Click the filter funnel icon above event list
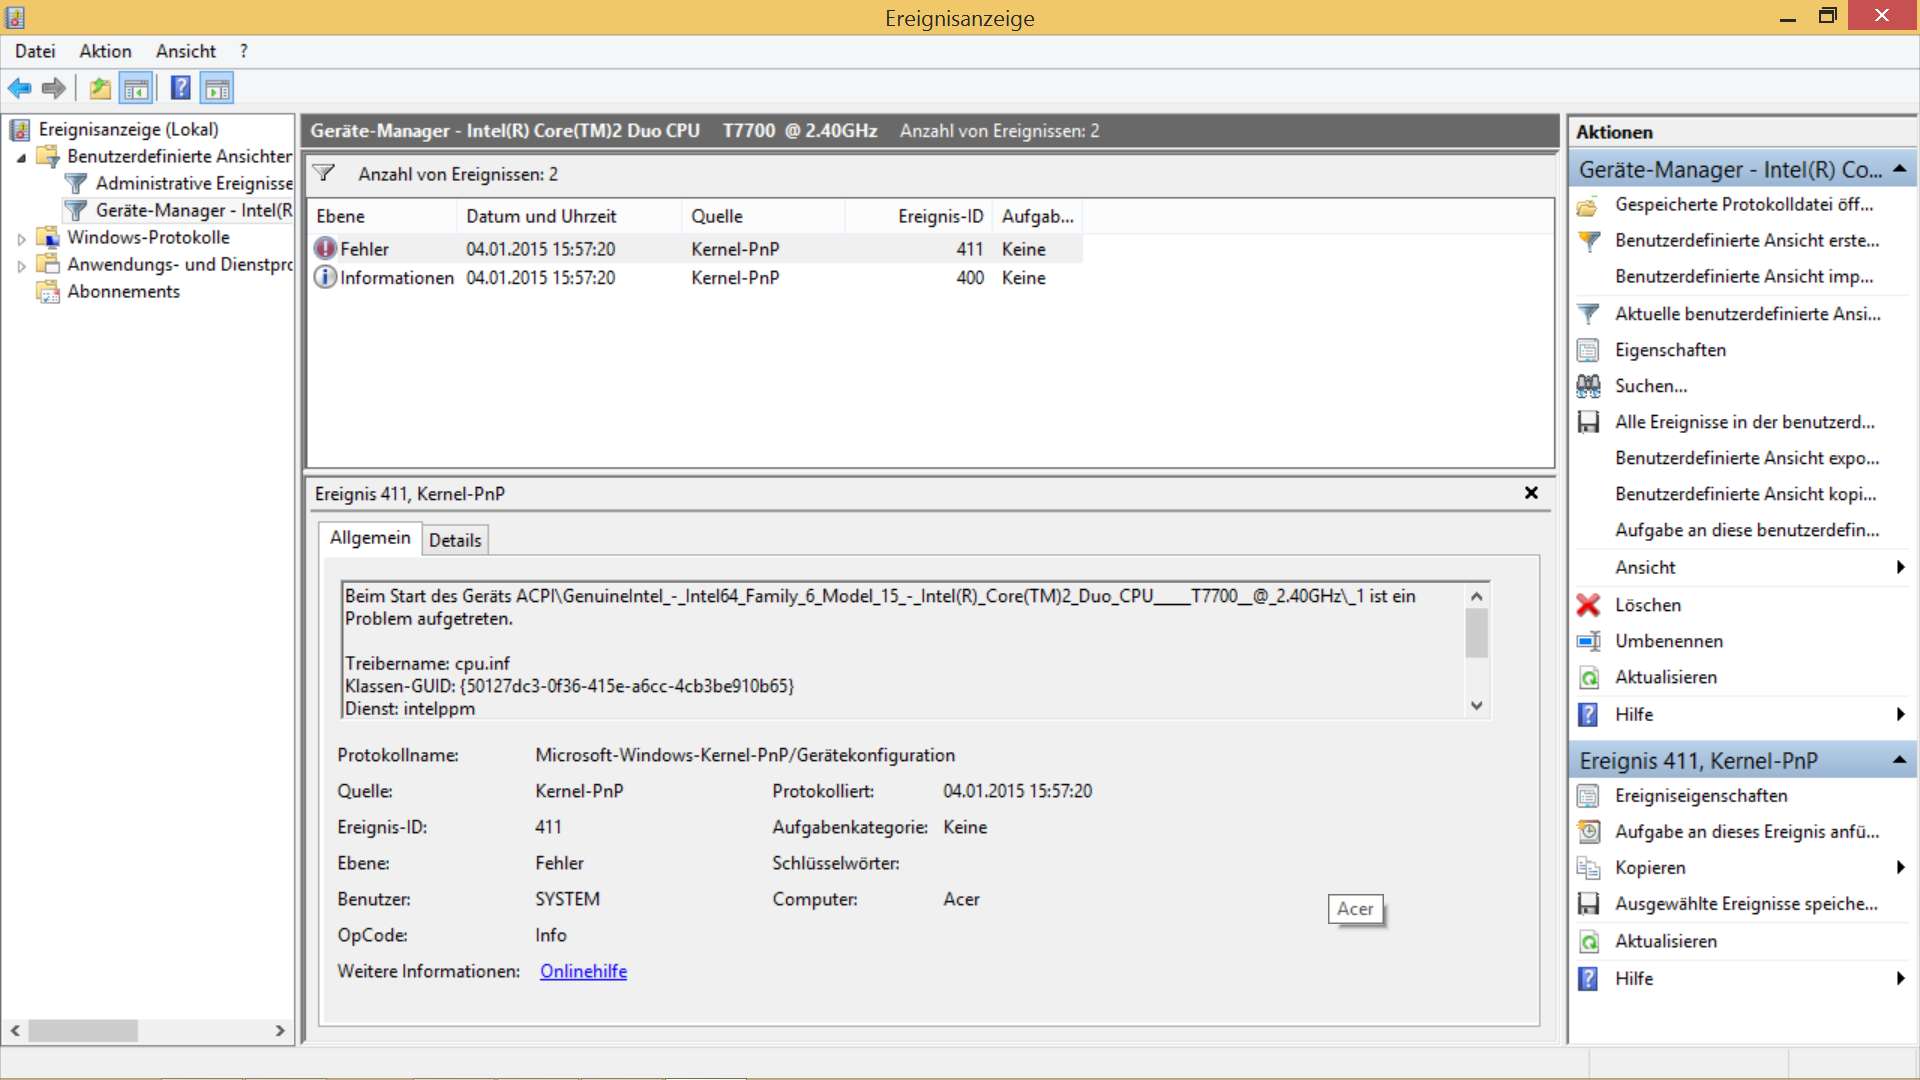 point(324,173)
